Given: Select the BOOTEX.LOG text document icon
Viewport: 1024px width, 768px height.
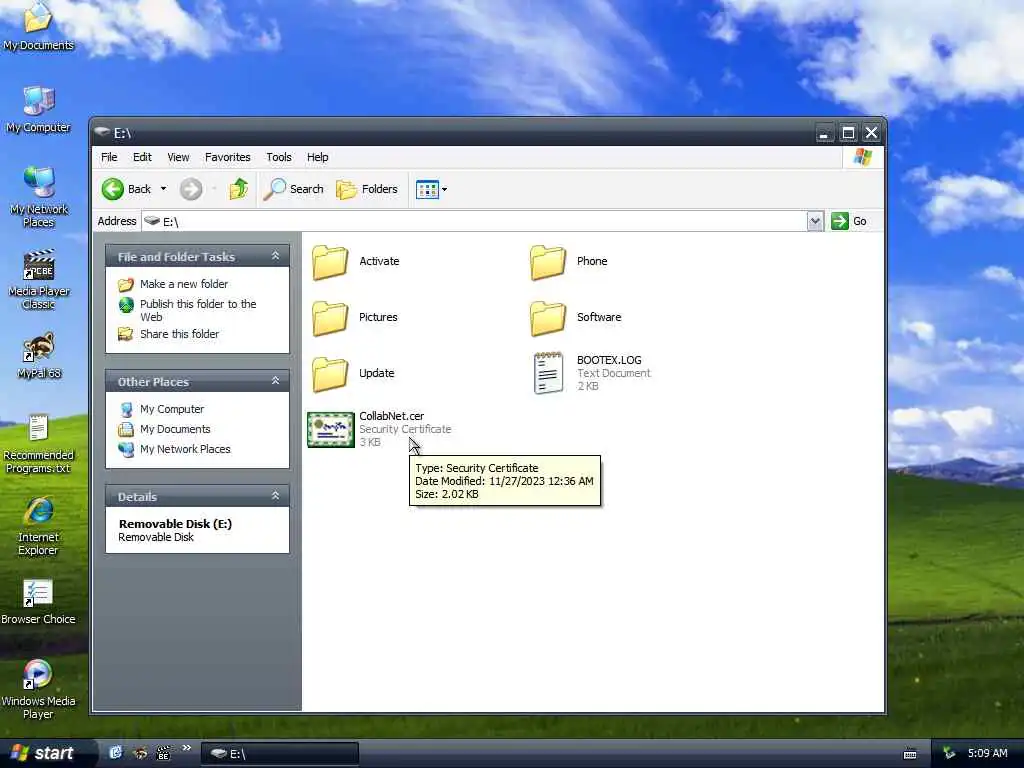Looking at the screenshot, I should 548,374.
